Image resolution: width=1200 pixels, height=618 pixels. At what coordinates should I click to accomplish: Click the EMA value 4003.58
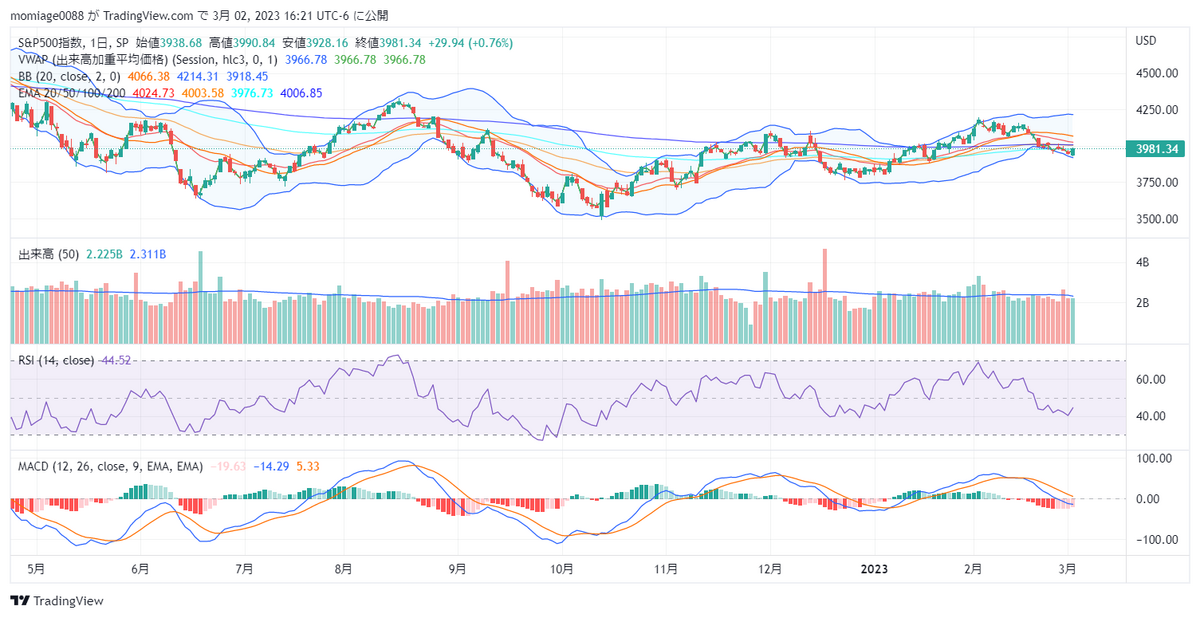[x=203, y=93]
